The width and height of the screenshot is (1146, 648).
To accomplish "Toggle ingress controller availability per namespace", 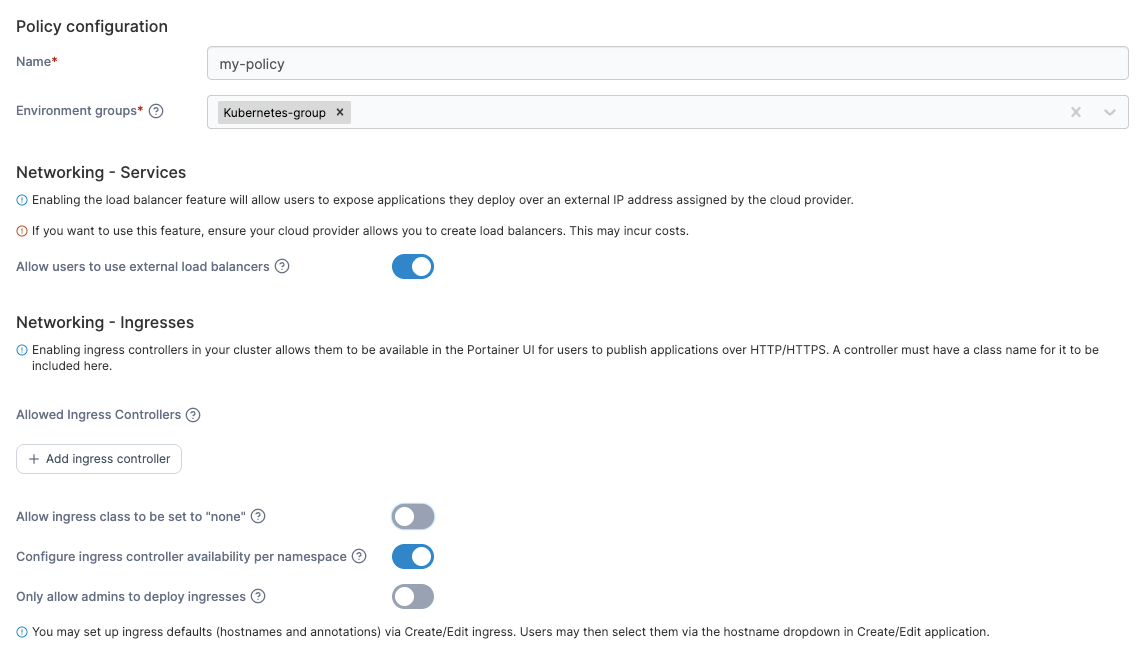I will pos(413,557).
